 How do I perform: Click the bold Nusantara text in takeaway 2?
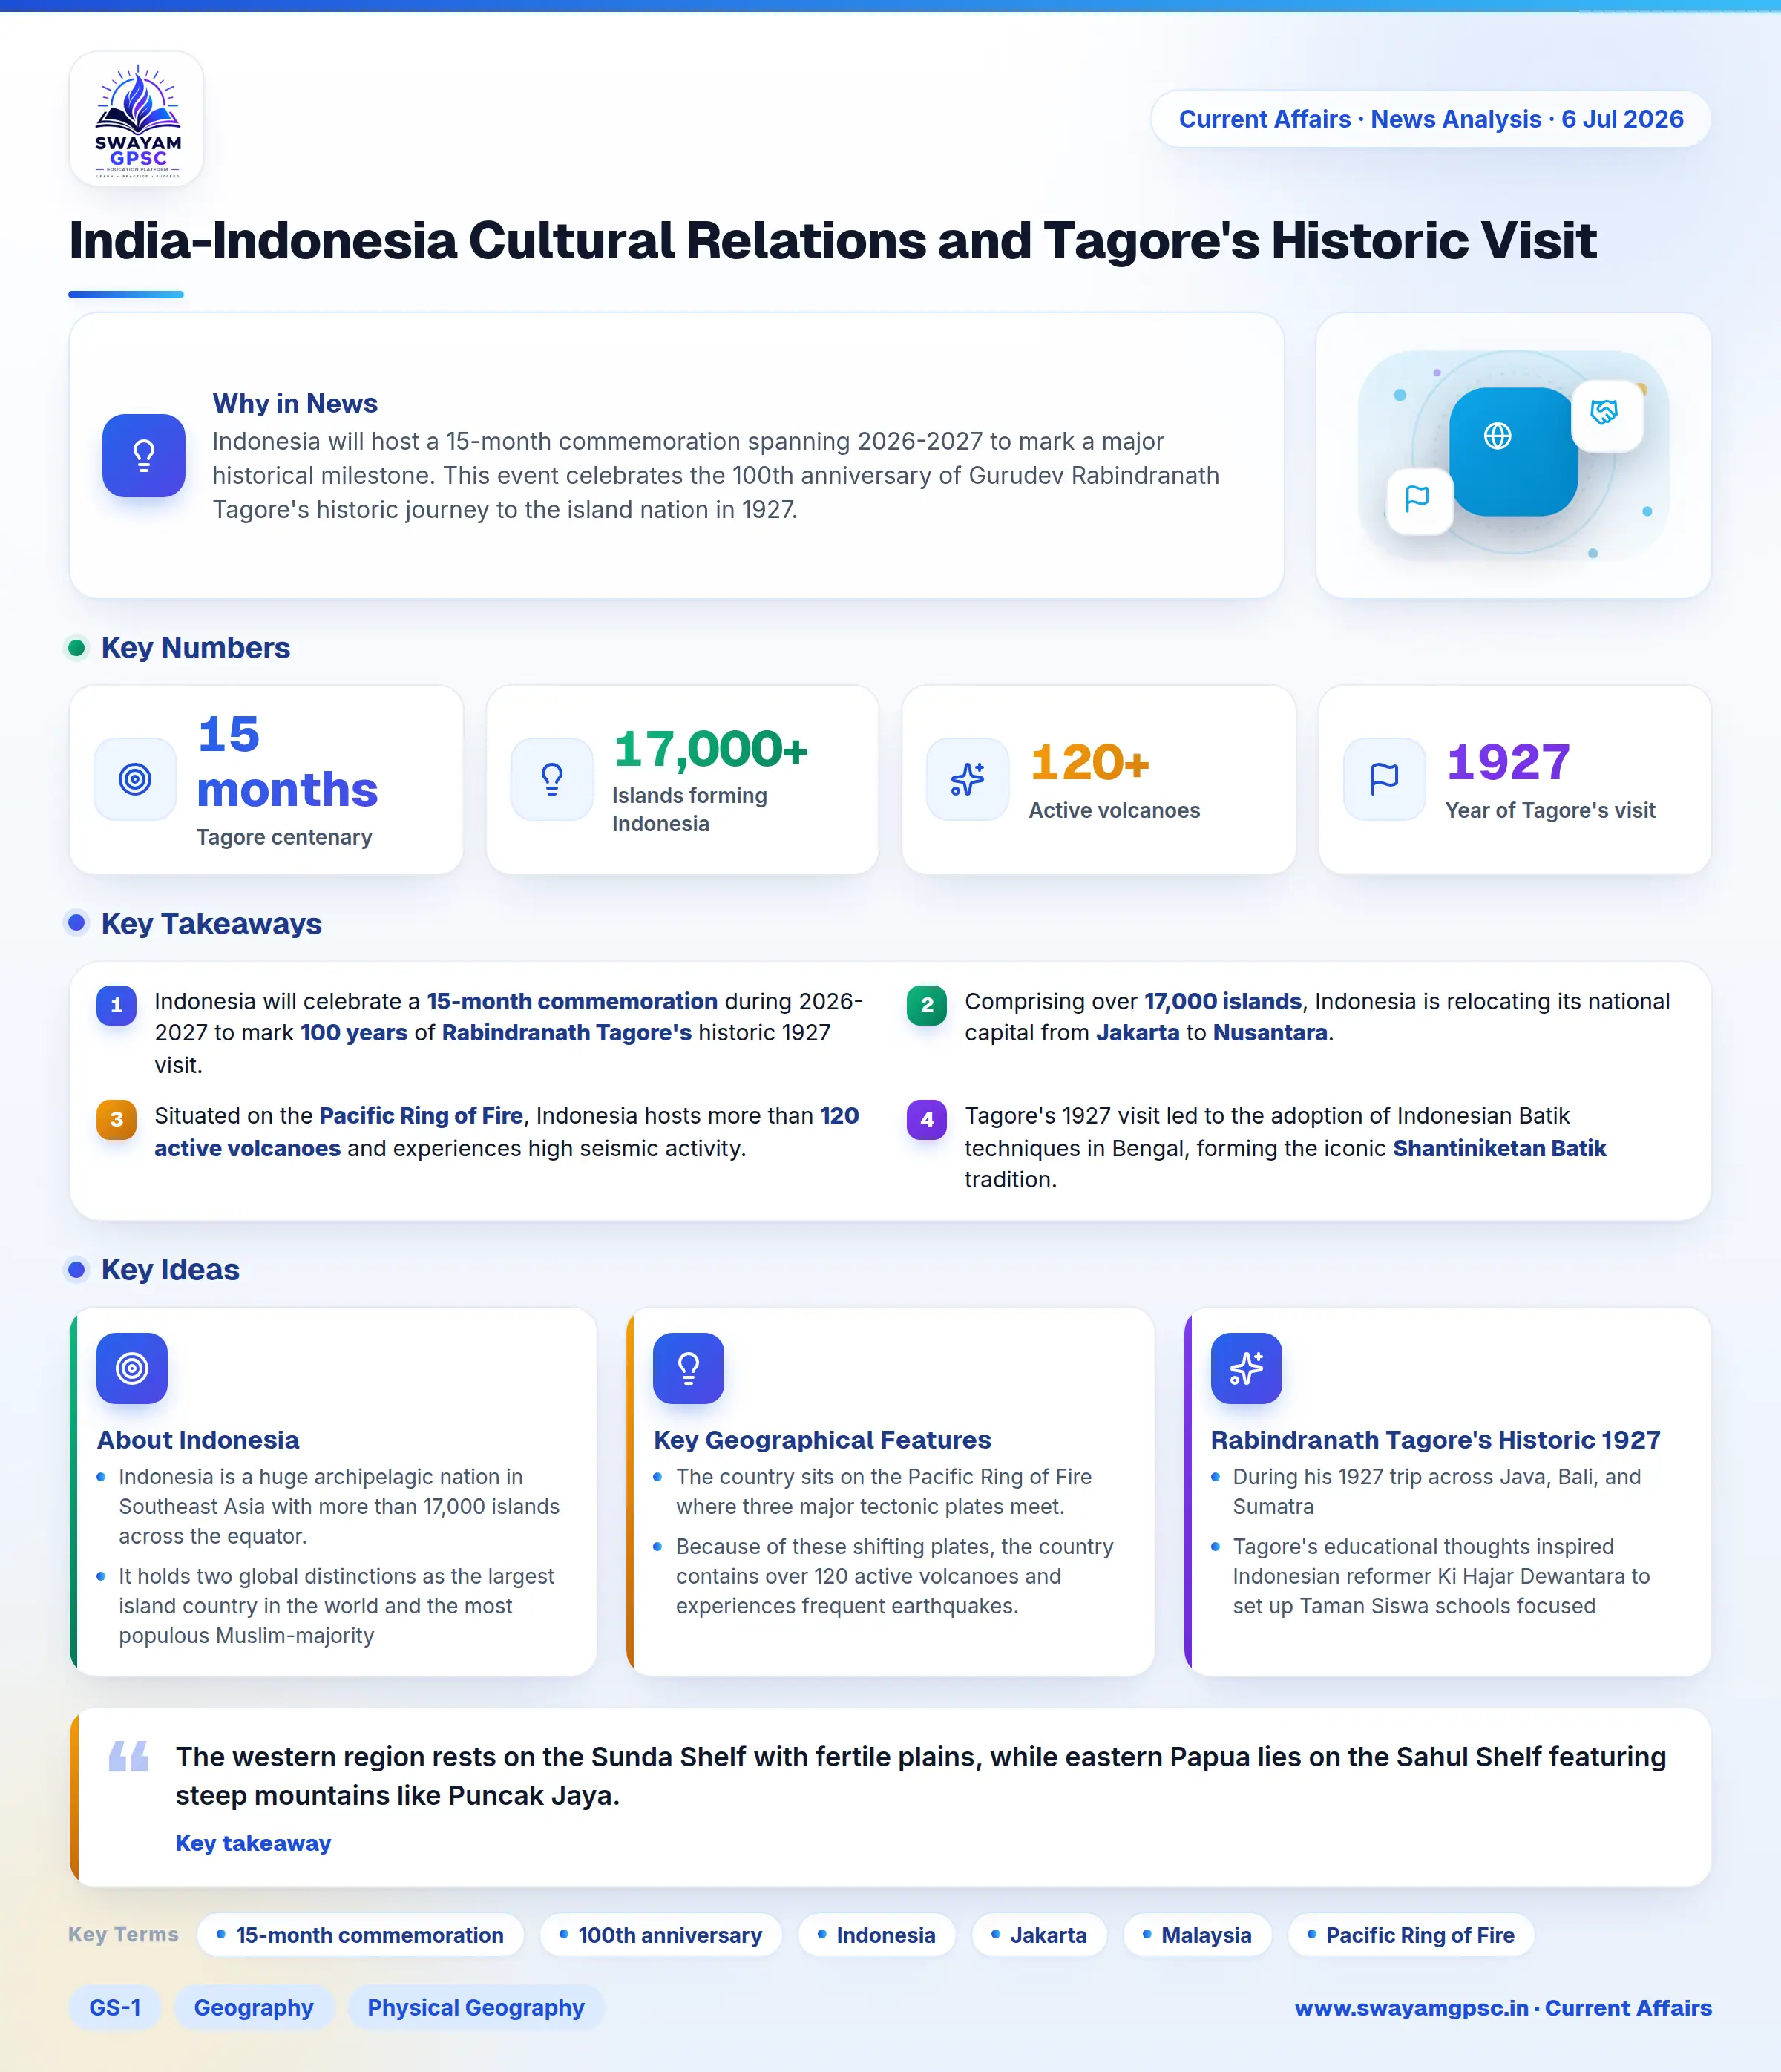point(1270,1032)
